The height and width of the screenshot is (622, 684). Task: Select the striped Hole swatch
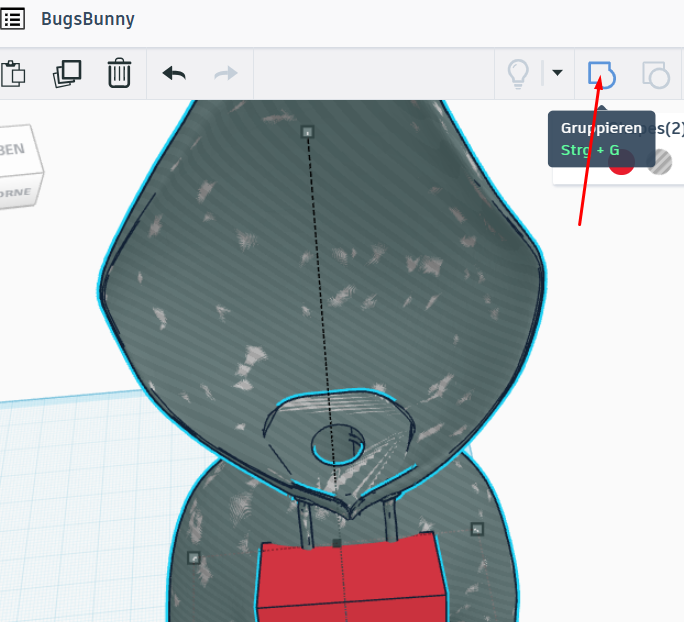click(659, 162)
